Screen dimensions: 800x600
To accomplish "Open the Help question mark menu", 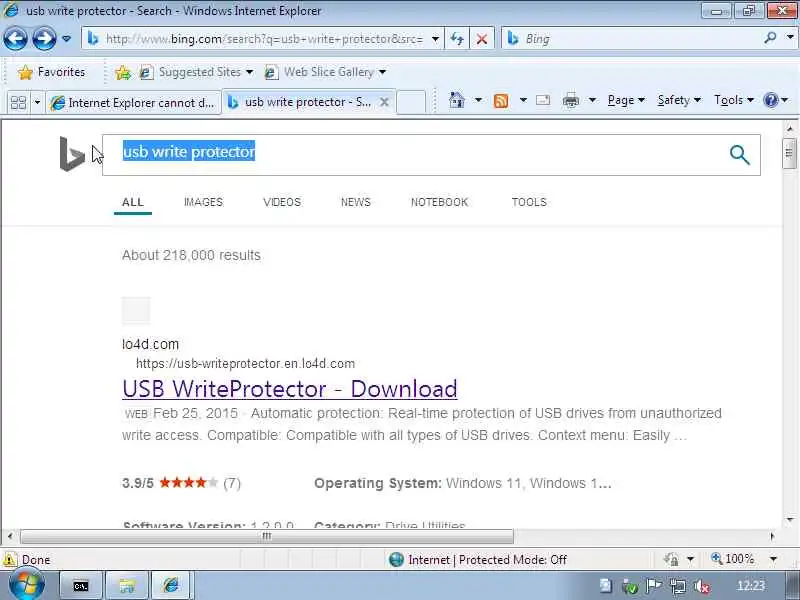I will point(776,100).
